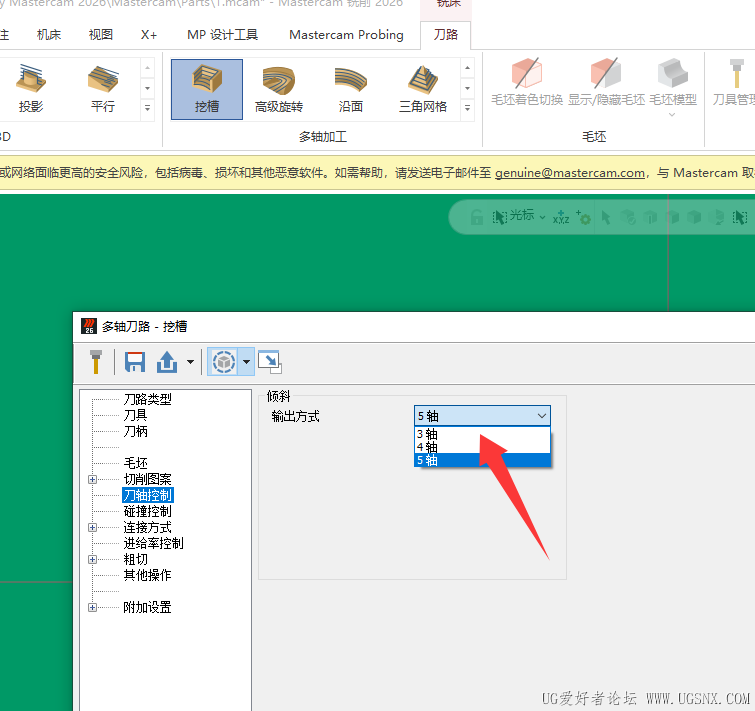Image resolution: width=755 pixels, height=711 pixels.
Task: Expand the 附加设置 tree node
Action: 92,608
